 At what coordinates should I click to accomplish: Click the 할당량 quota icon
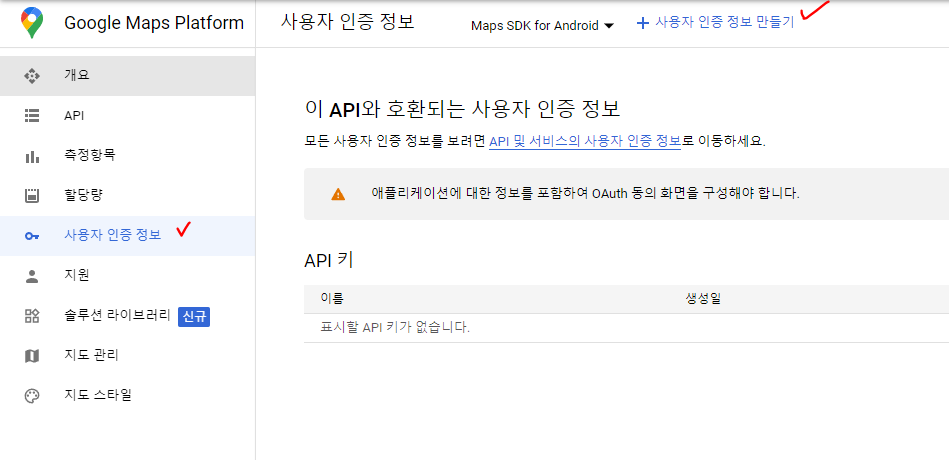31,196
